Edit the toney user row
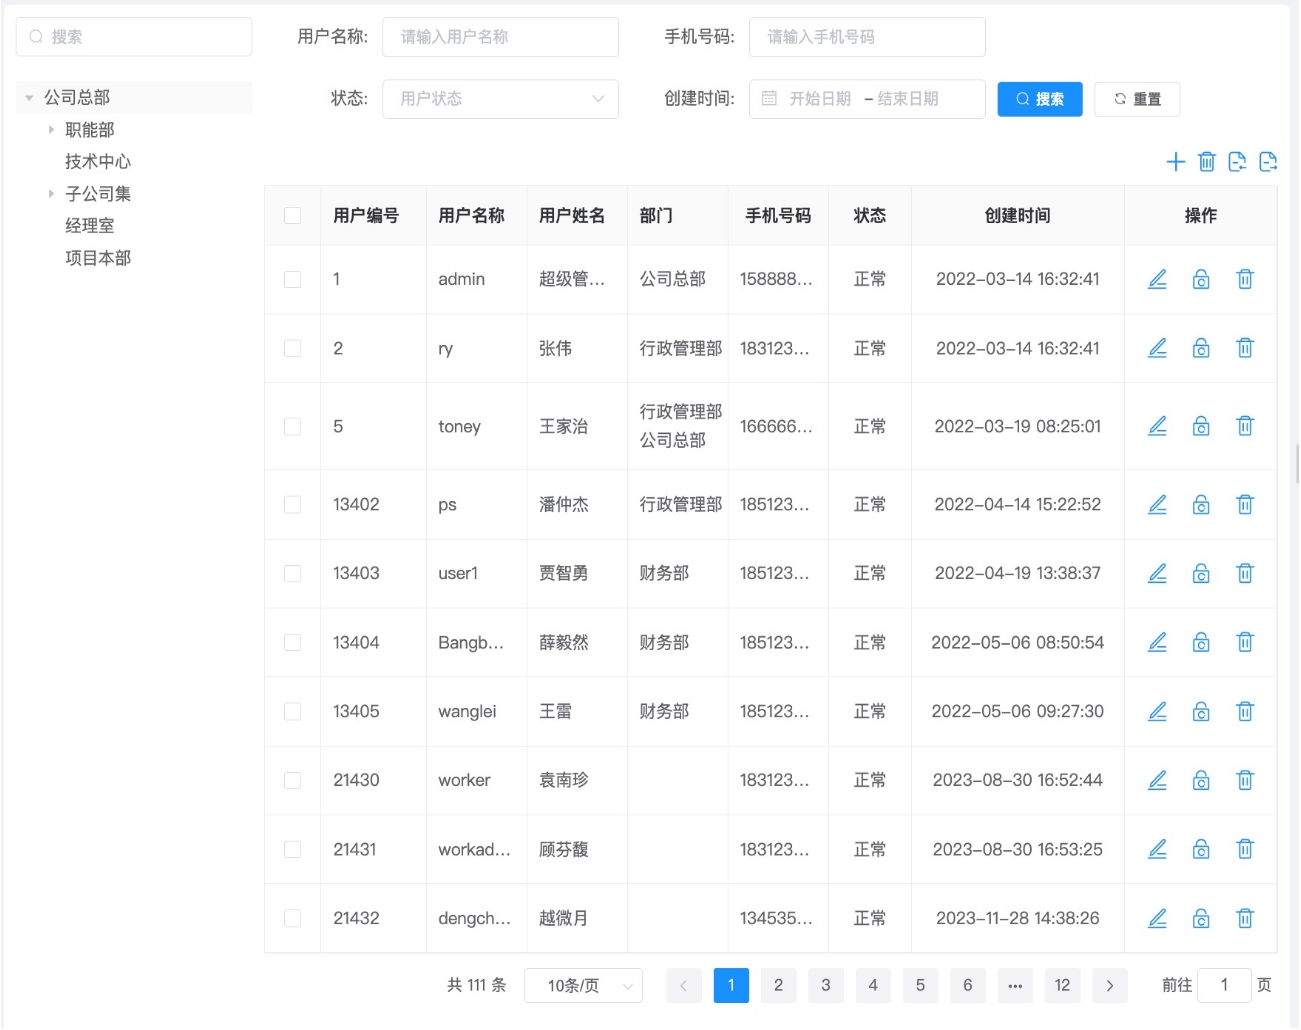The width and height of the screenshot is (1301, 1030). (1157, 426)
